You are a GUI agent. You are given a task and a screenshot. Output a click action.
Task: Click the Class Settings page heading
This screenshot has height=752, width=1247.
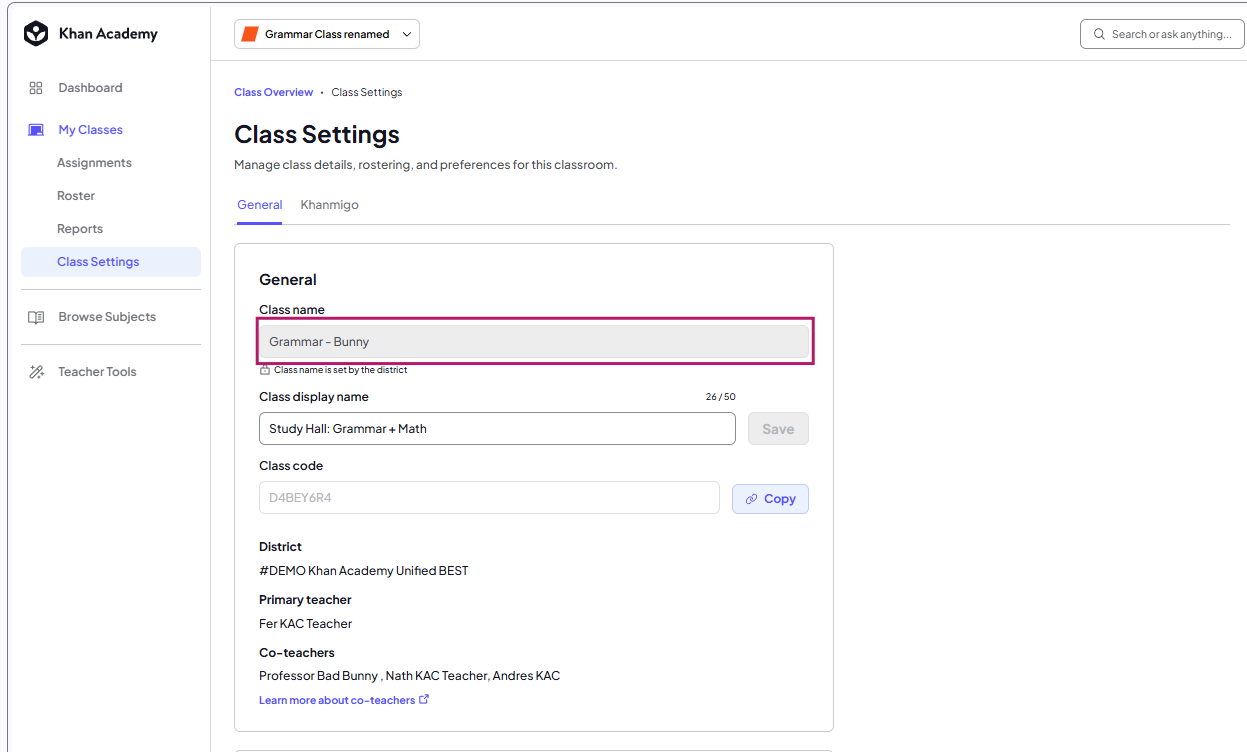pos(317,135)
